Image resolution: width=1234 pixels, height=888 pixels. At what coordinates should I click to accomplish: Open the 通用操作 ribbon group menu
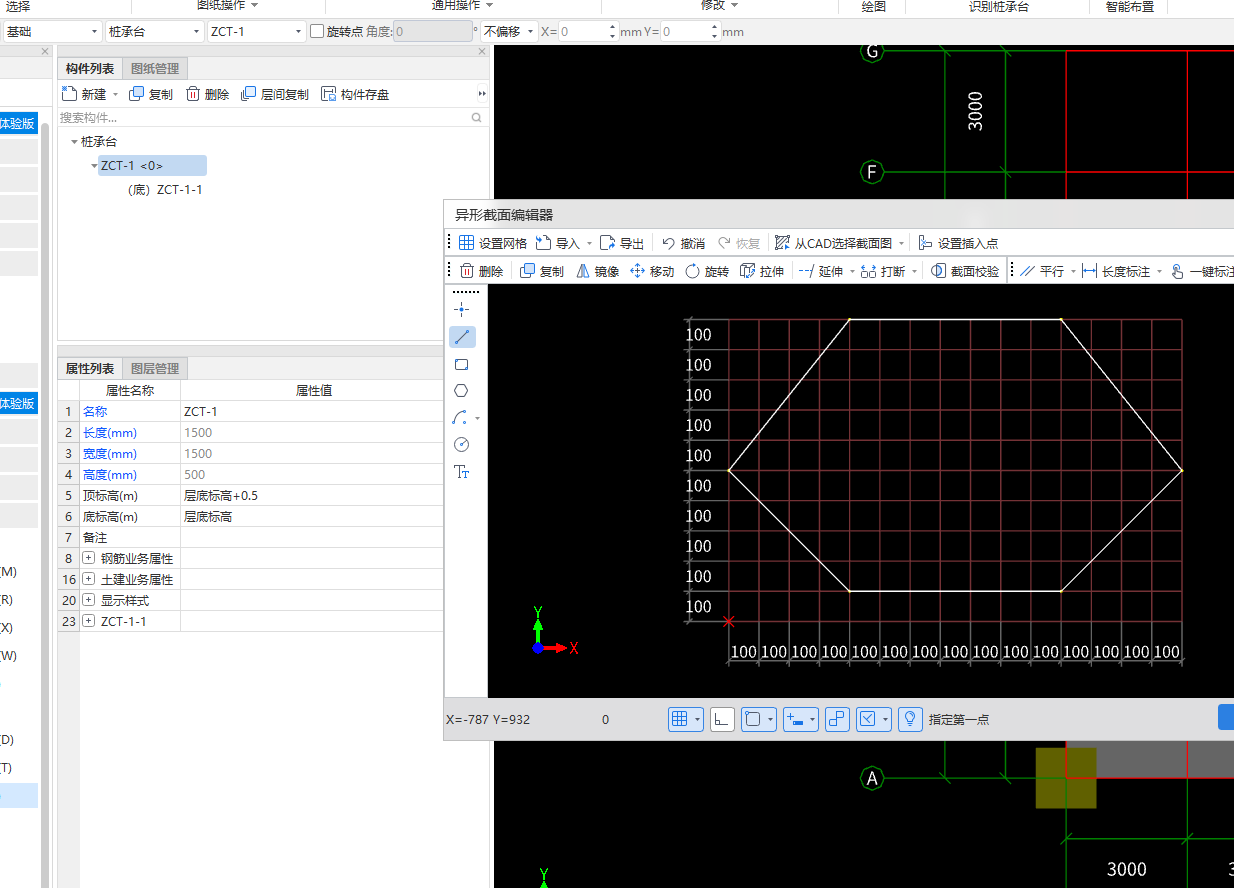(x=464, y=5)
